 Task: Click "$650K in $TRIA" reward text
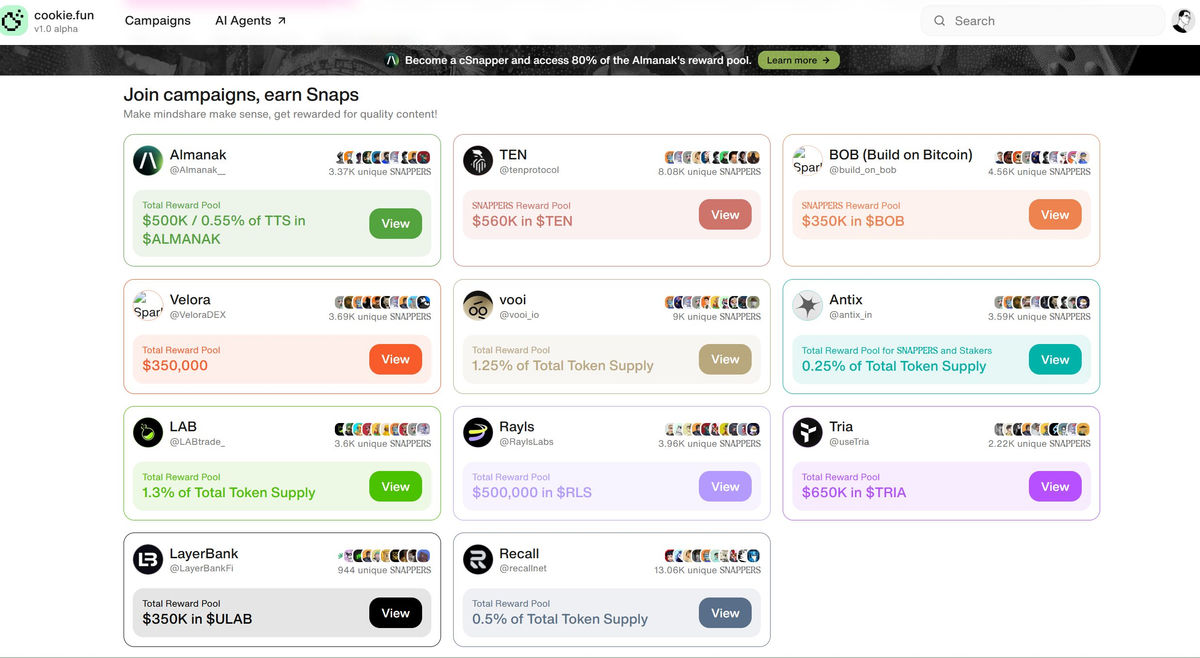coord(854,493)
